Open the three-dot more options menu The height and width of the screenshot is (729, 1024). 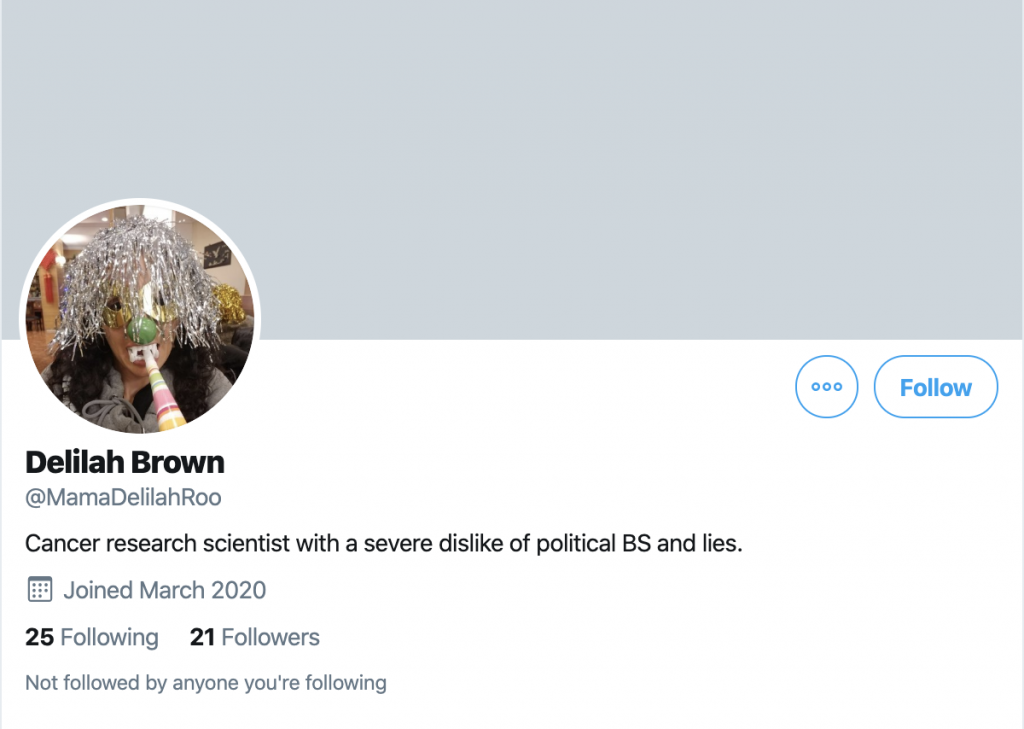826,387
